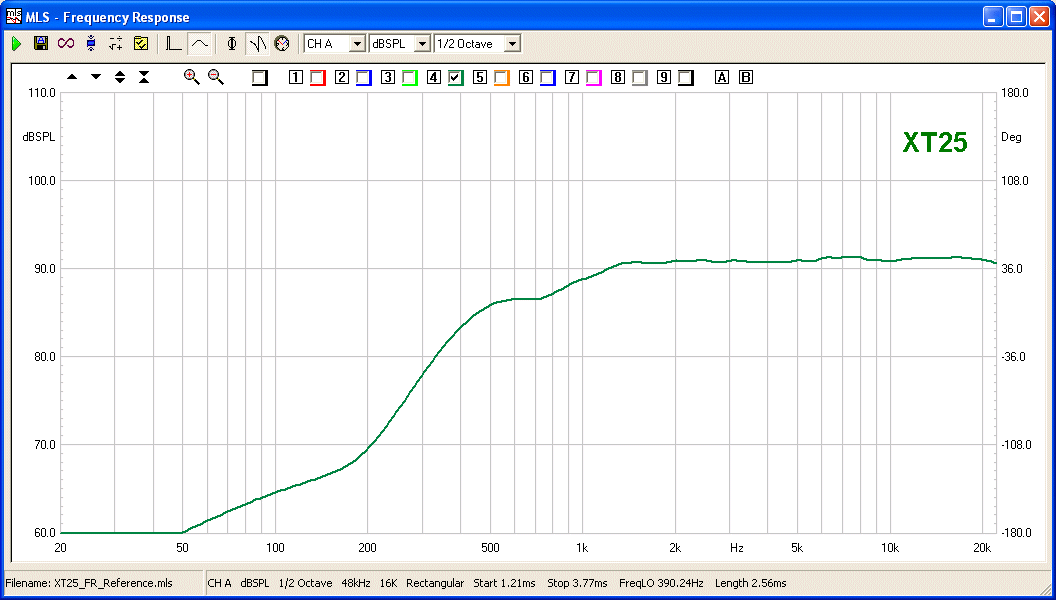Click overlay number 5 button

pyautogui.click(x=480, y=77)
